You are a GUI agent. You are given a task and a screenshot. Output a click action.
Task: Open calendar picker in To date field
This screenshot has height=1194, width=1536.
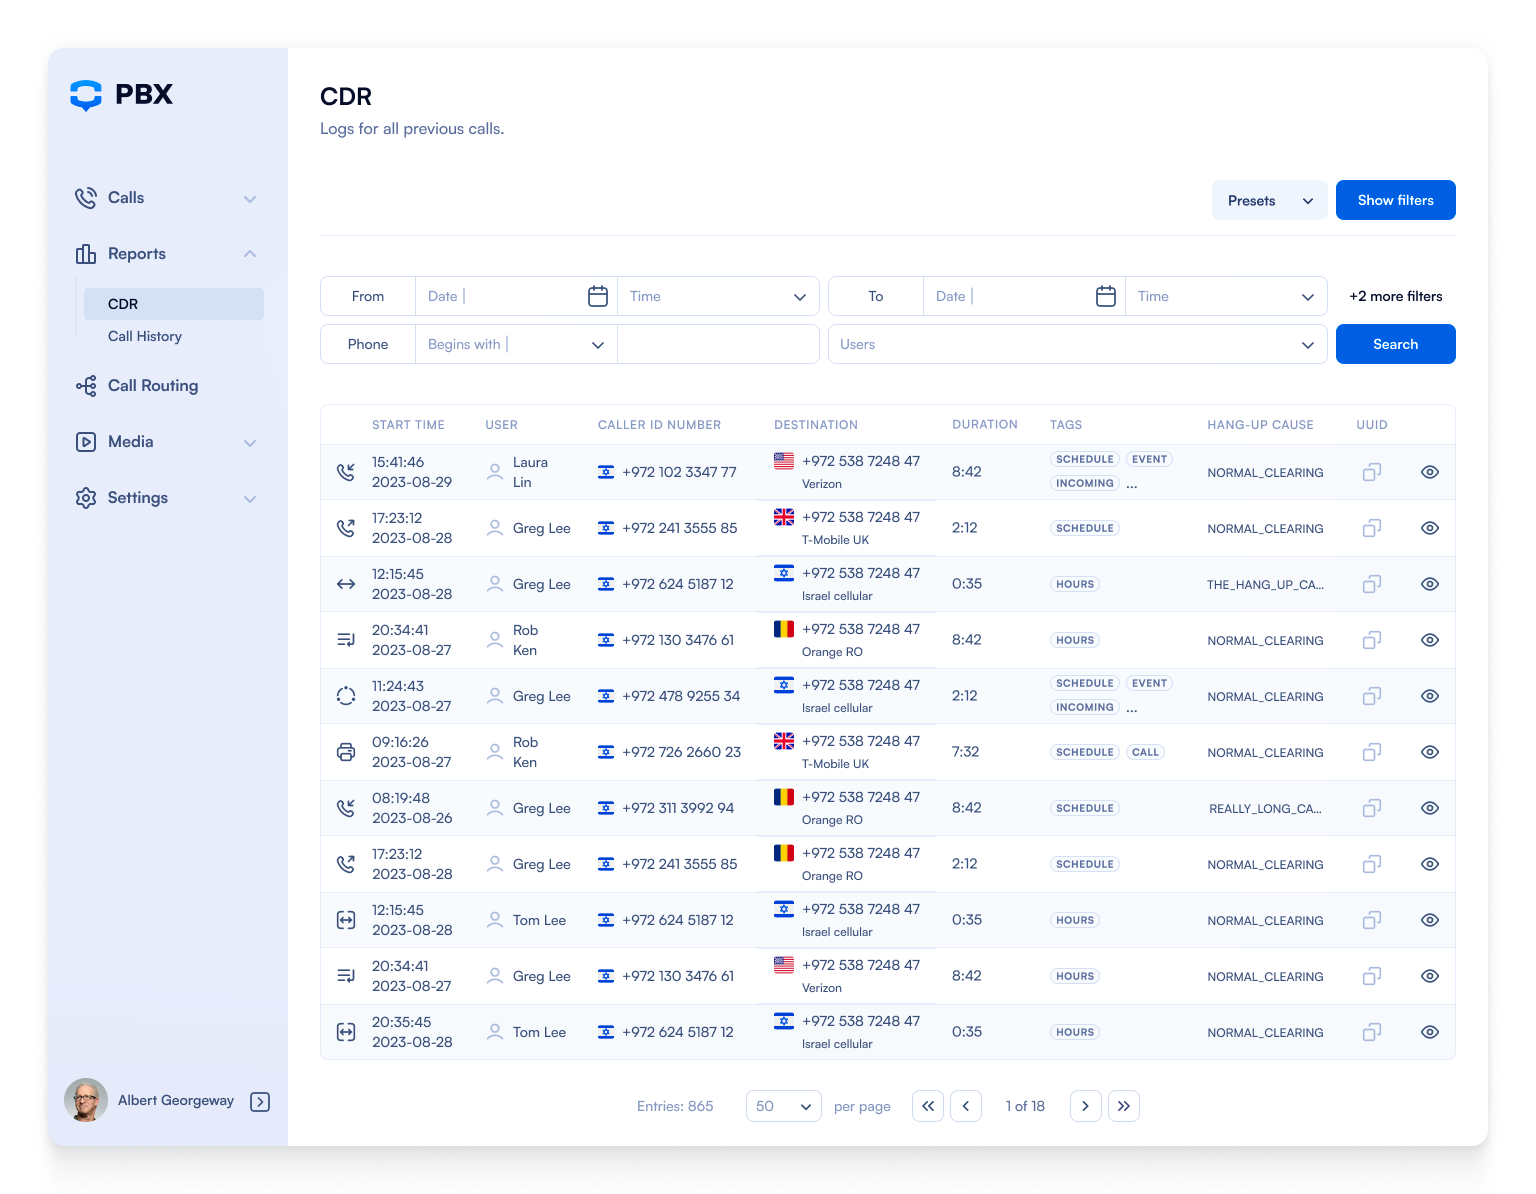(1106, 296)
